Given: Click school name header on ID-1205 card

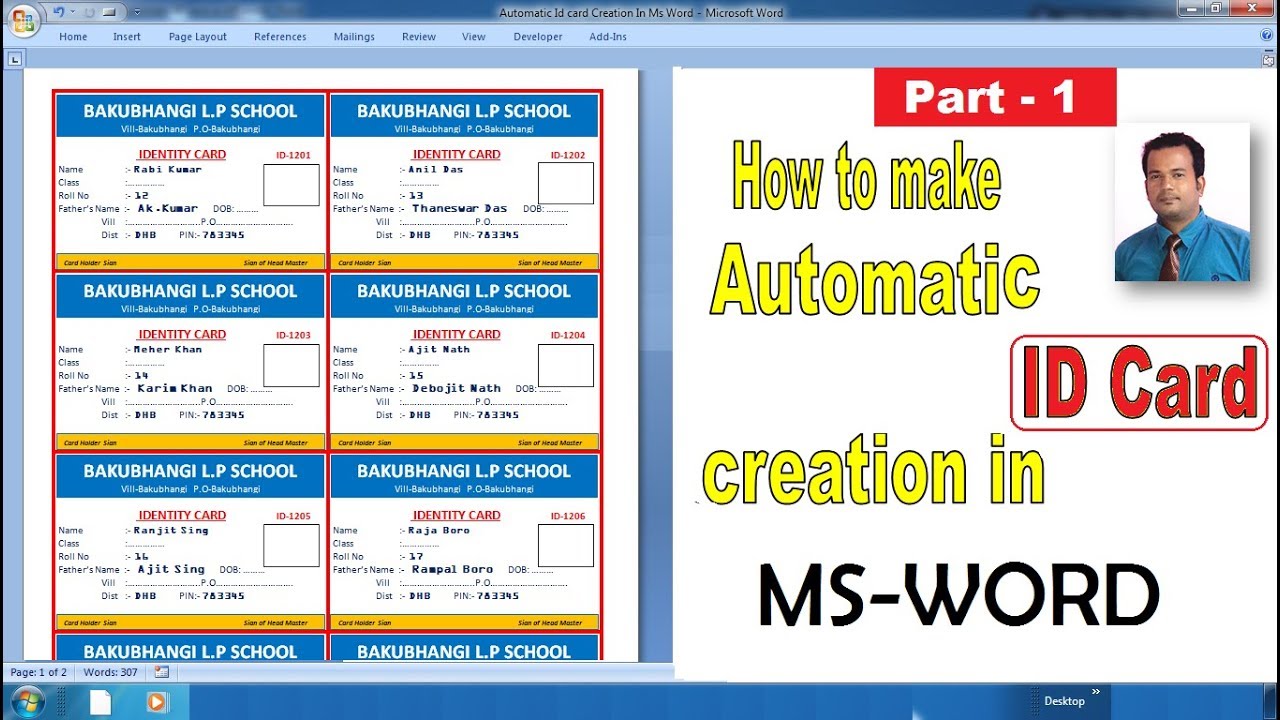Looking at the screenshot, I should [190, 471].
